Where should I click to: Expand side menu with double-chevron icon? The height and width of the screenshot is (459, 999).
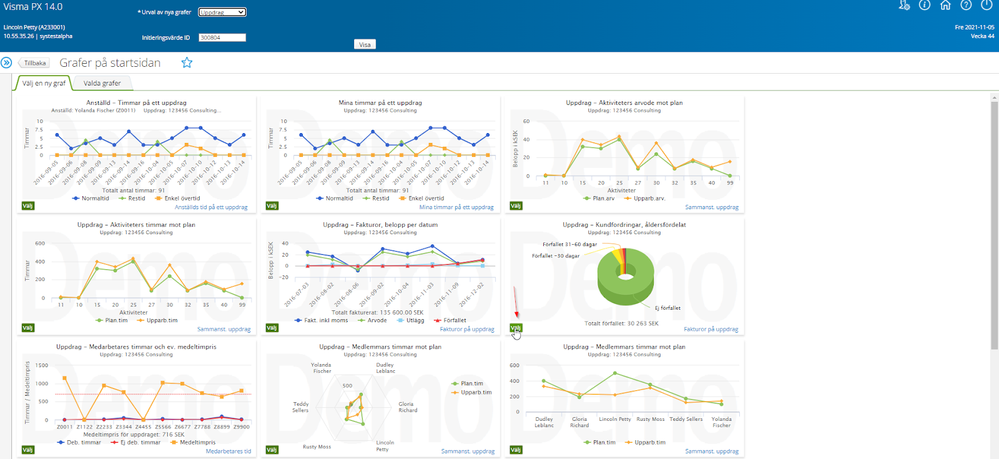pyautogui.click(x=7, y=62)
